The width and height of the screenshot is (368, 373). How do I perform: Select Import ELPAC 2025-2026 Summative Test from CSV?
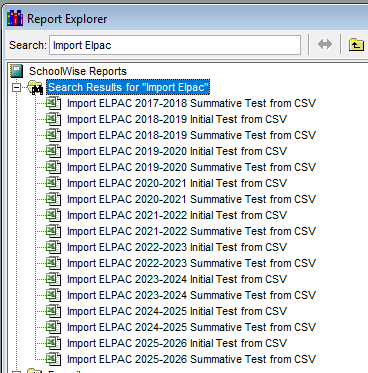[x=191, y=359]
